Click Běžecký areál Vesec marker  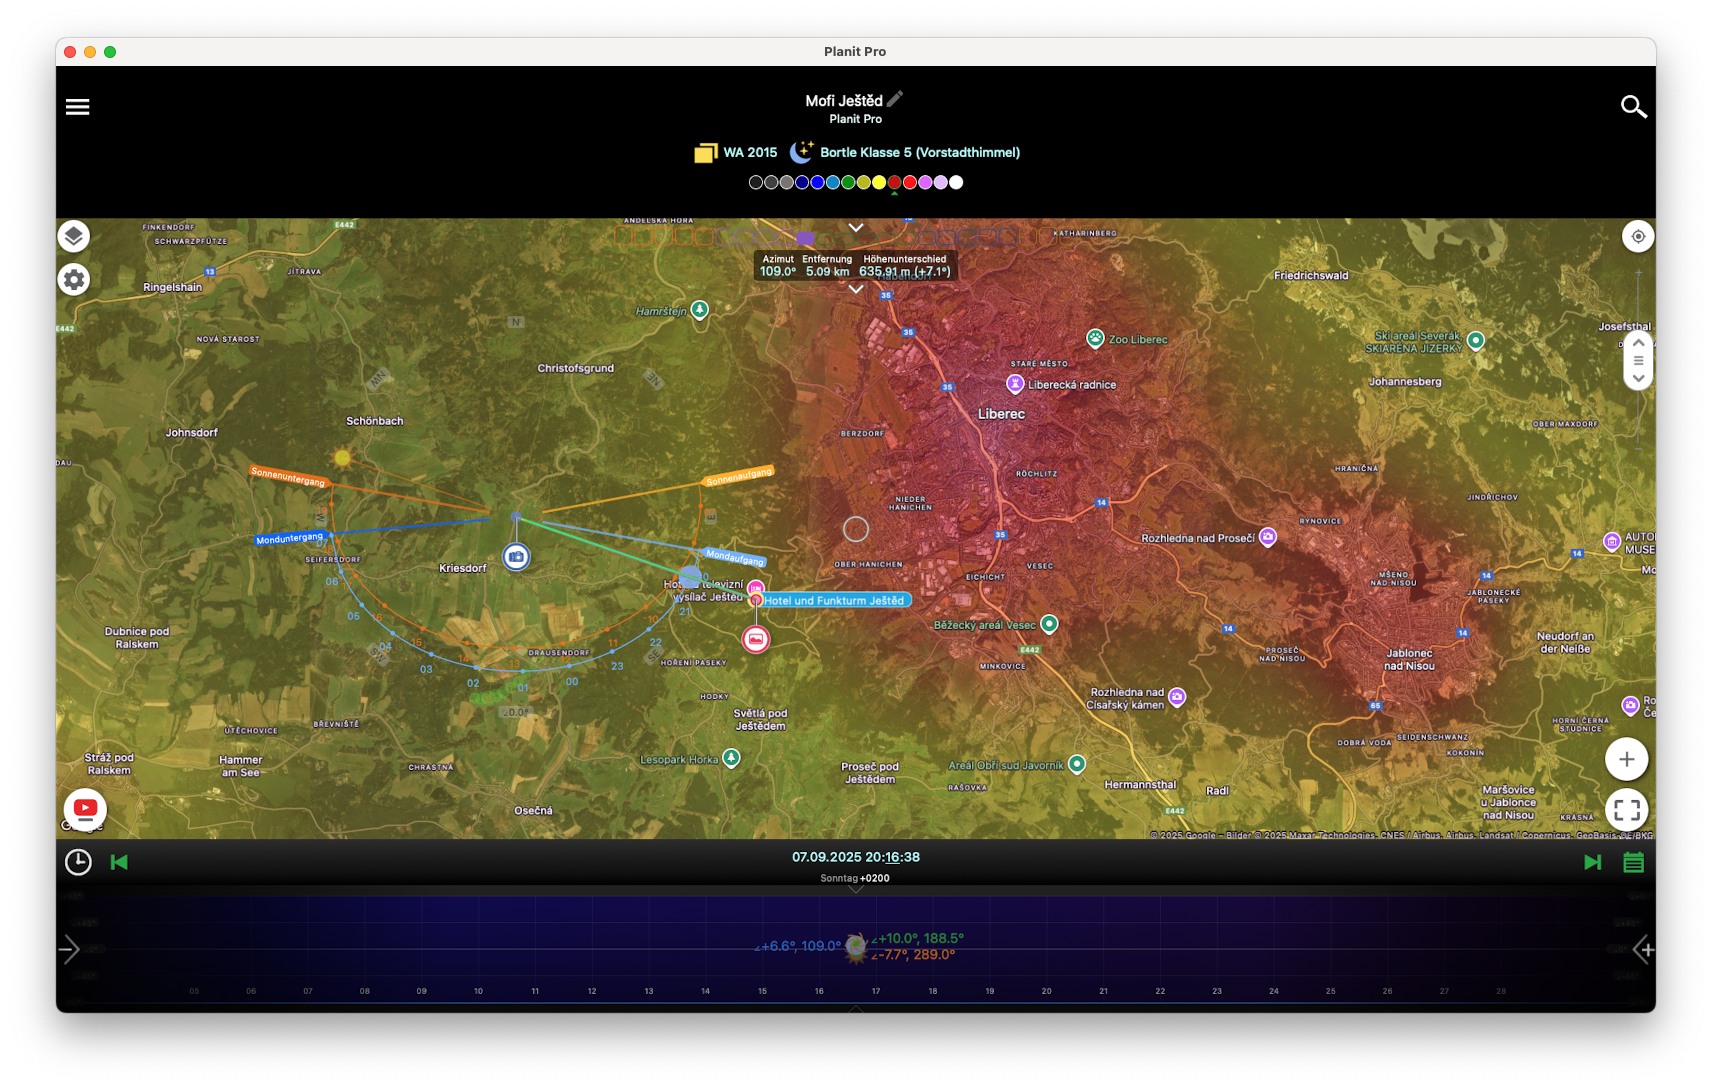coord(1049,624)
